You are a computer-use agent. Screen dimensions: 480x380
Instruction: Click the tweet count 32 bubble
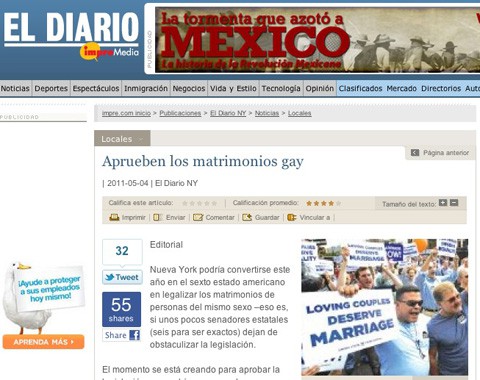click(122, 252)
